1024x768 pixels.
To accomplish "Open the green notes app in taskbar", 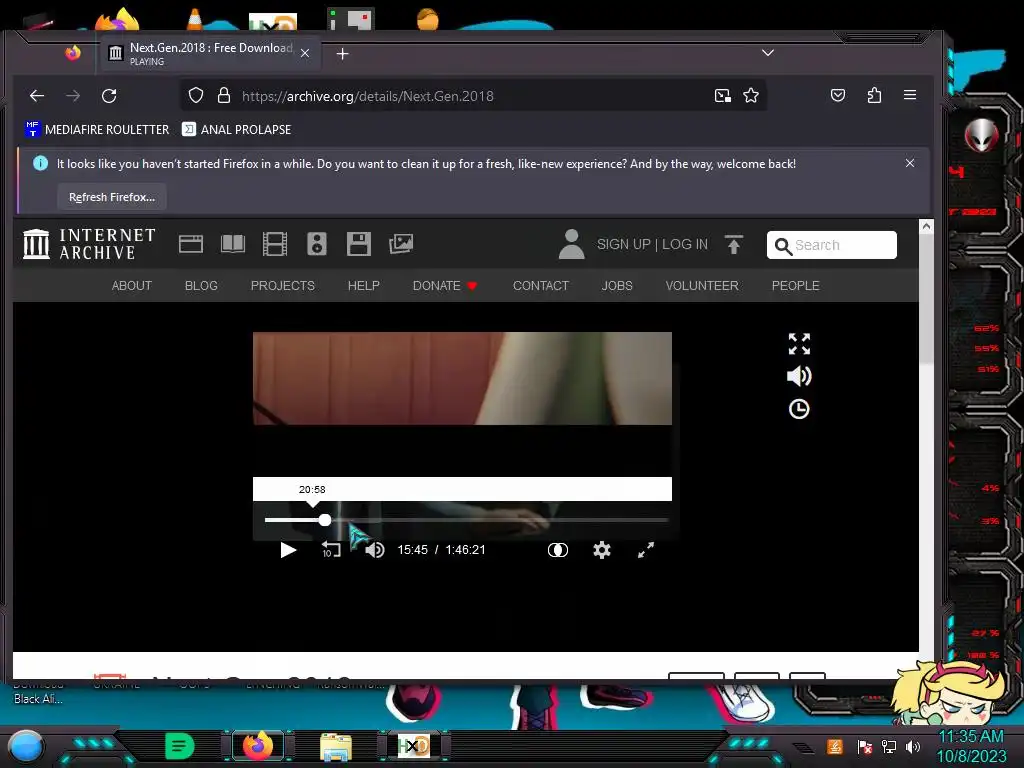I will point(180,746).
